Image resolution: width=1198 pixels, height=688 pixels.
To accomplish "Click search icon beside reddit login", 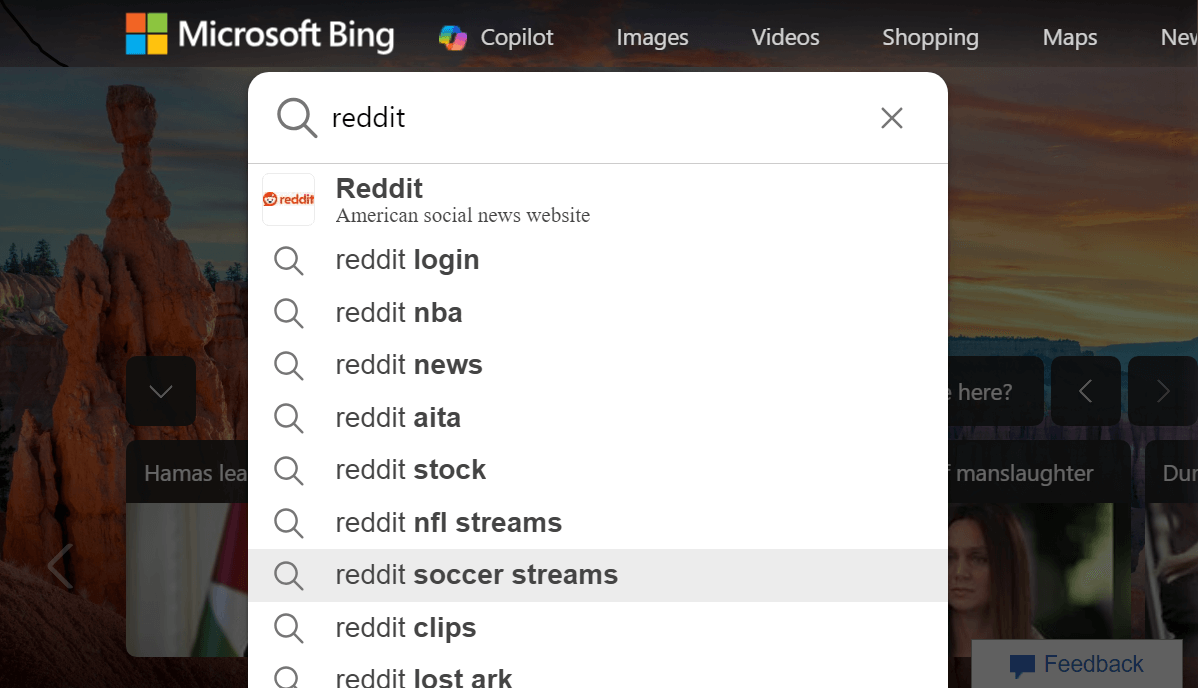I will click(x=289, y=261).
